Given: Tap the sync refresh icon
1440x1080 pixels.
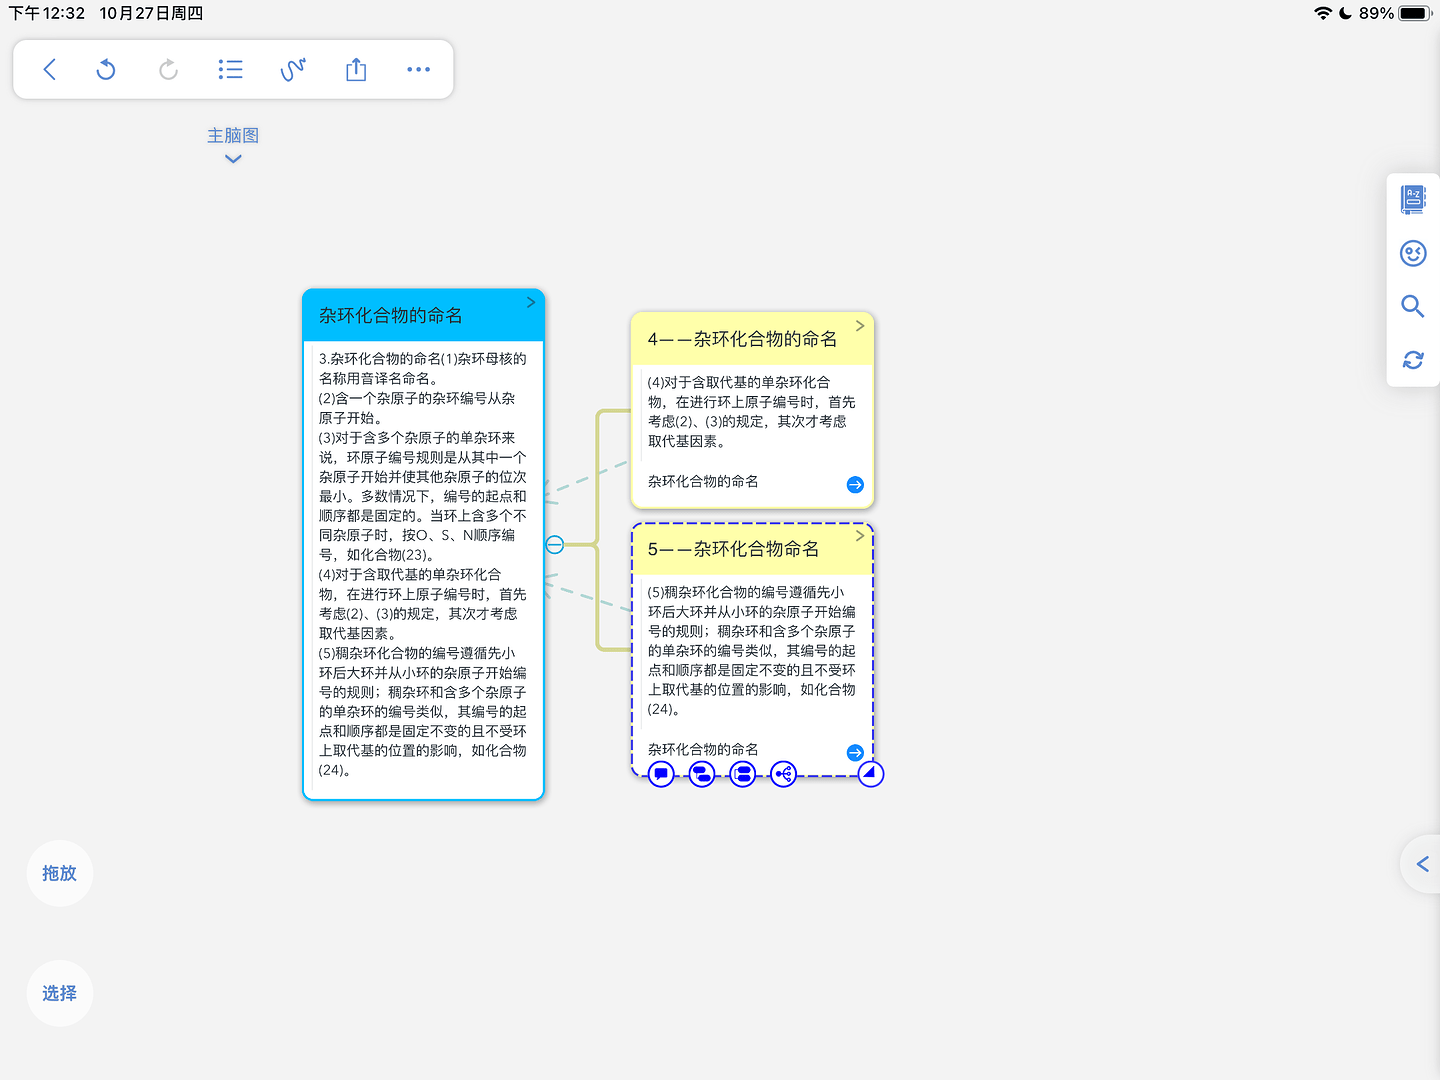Looking at the screenshot, I should 1413,360.
